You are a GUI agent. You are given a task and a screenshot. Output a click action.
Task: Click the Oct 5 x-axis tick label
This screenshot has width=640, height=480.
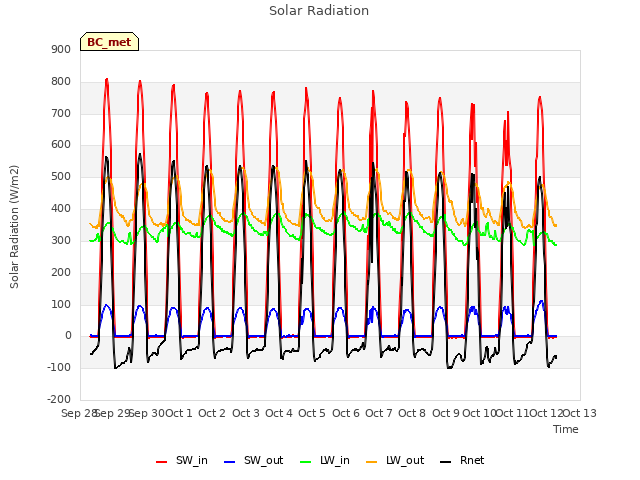coord(312,413)
